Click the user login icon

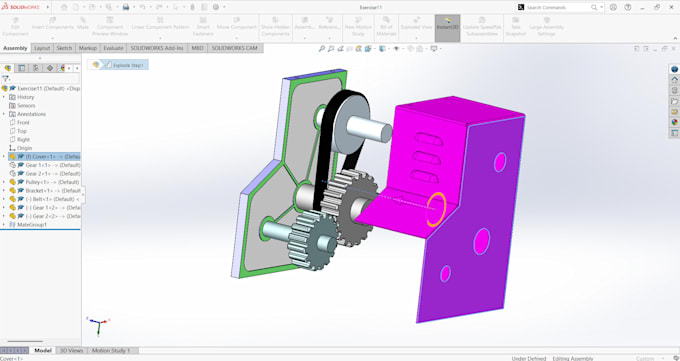point(613,7)
